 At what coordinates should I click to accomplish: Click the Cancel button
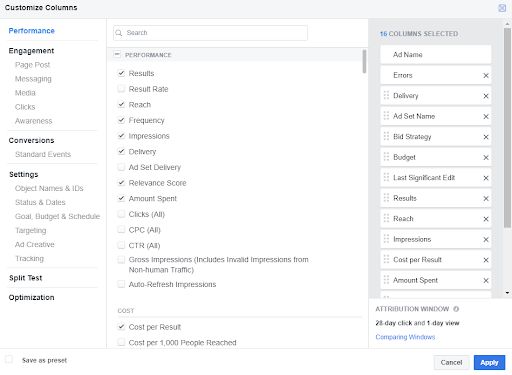pyautogui.click(x=451, y=362)
